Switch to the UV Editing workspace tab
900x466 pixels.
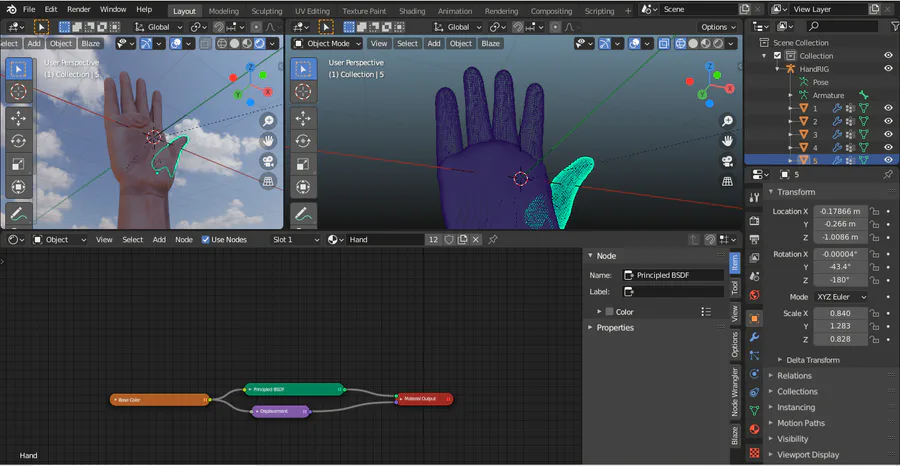313,11
